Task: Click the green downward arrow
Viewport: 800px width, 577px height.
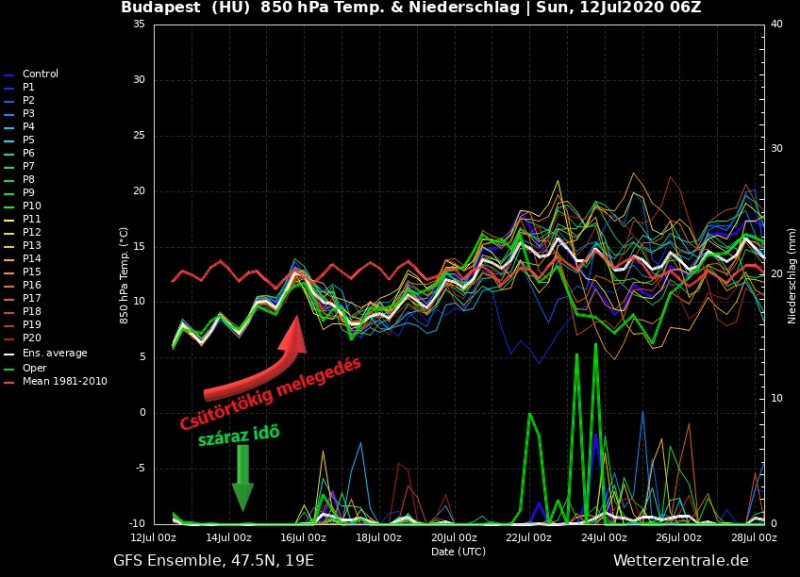Action: 243,478
